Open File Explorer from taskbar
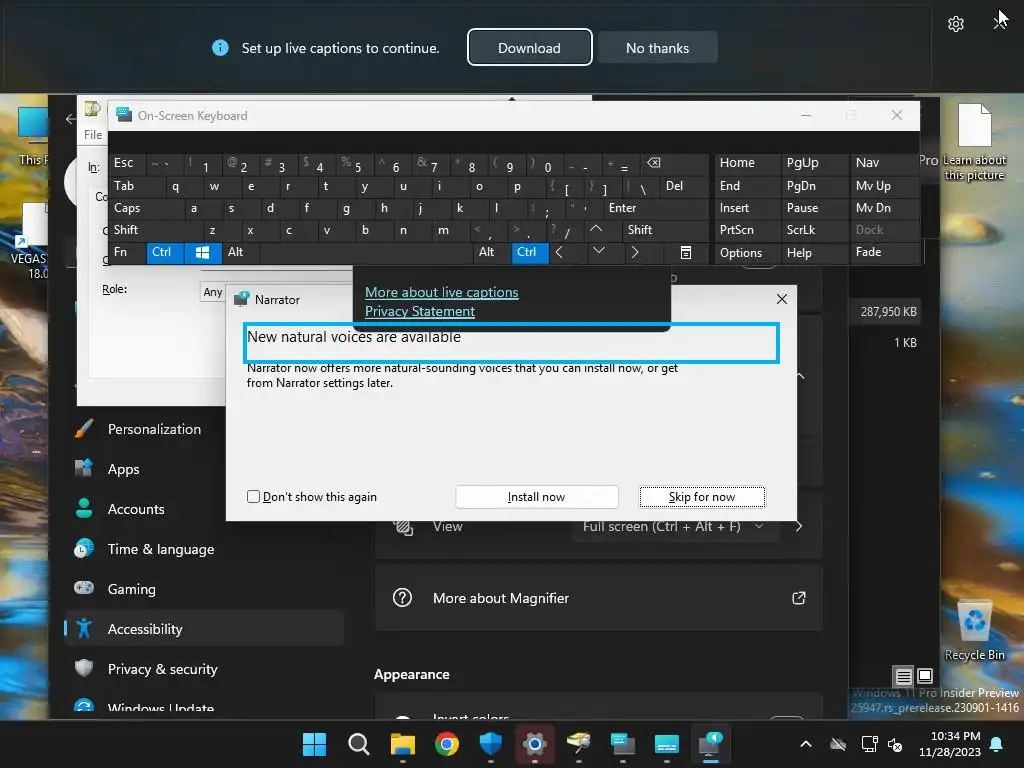The height and width of the screenshot is (768, 1024). click(x=402, y=744)
